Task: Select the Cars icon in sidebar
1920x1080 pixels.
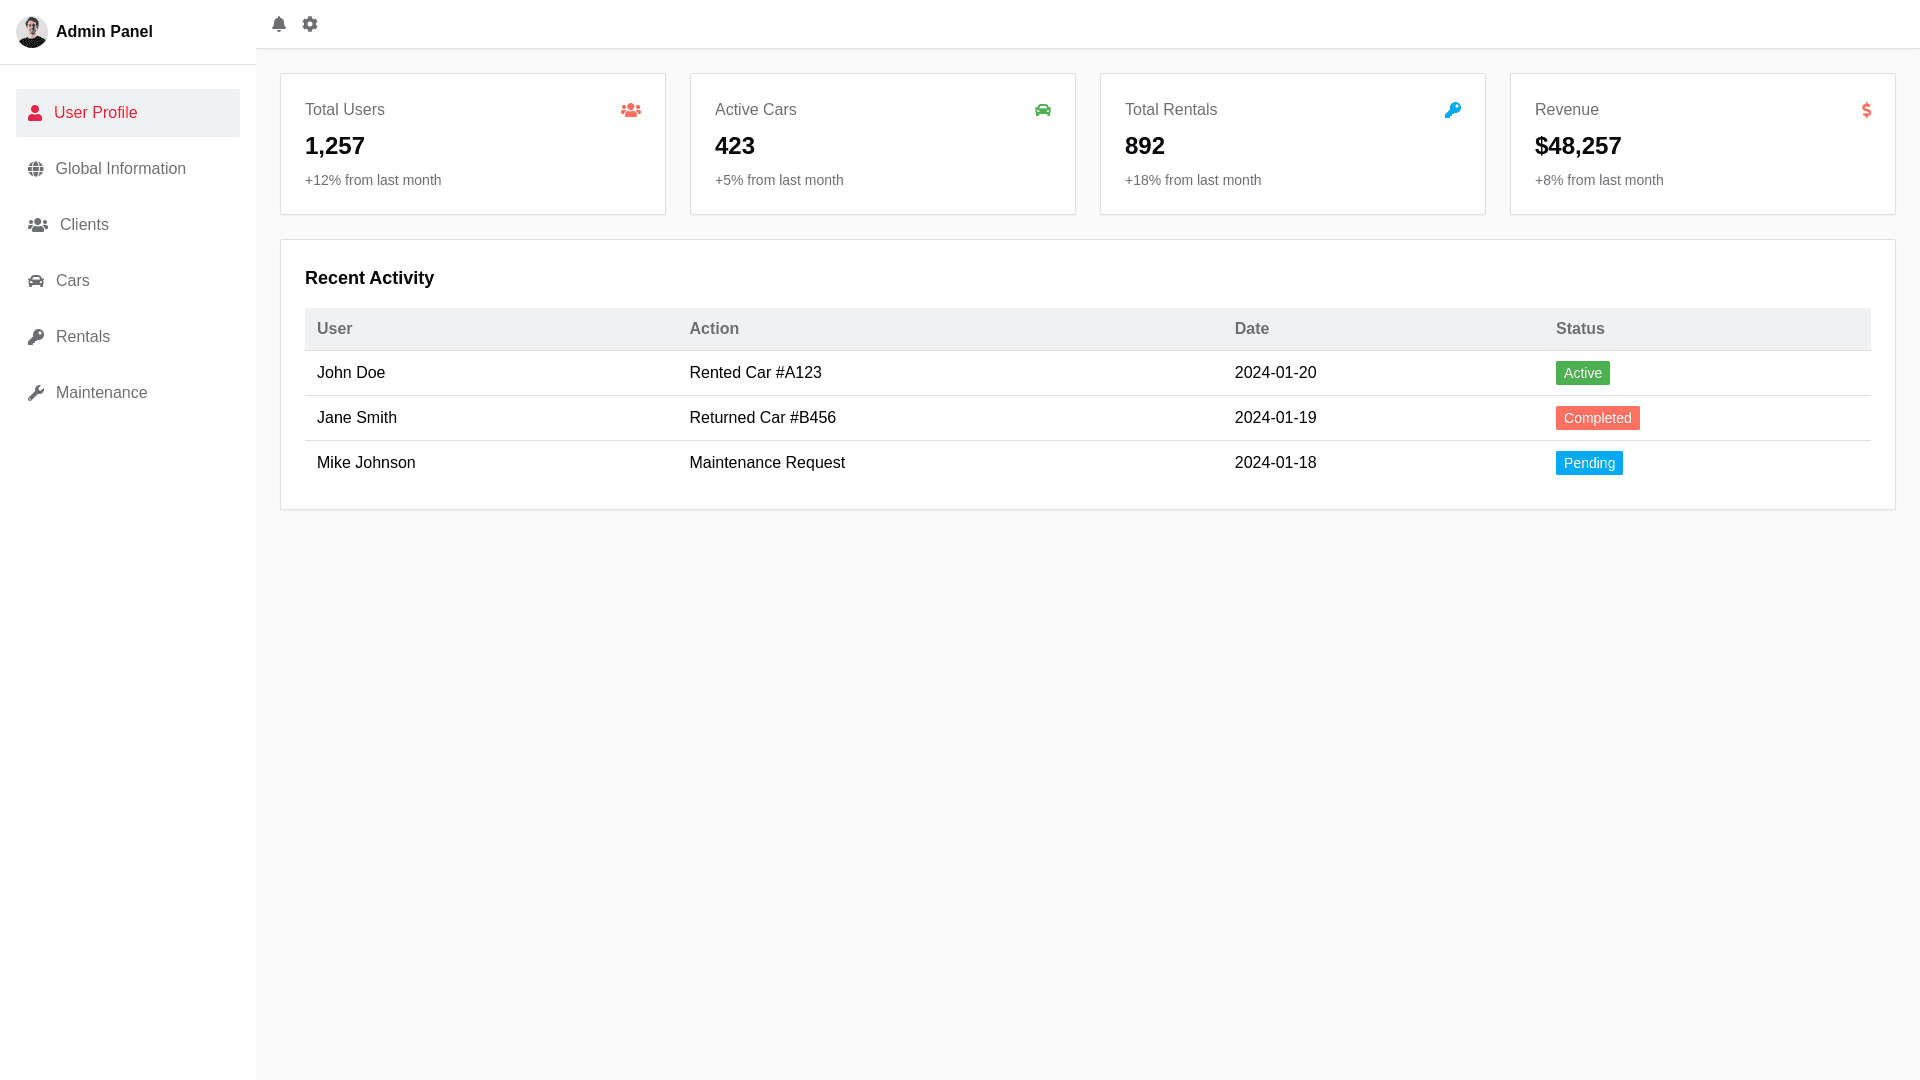Action: pyautogui.click(x=36, y=280)
